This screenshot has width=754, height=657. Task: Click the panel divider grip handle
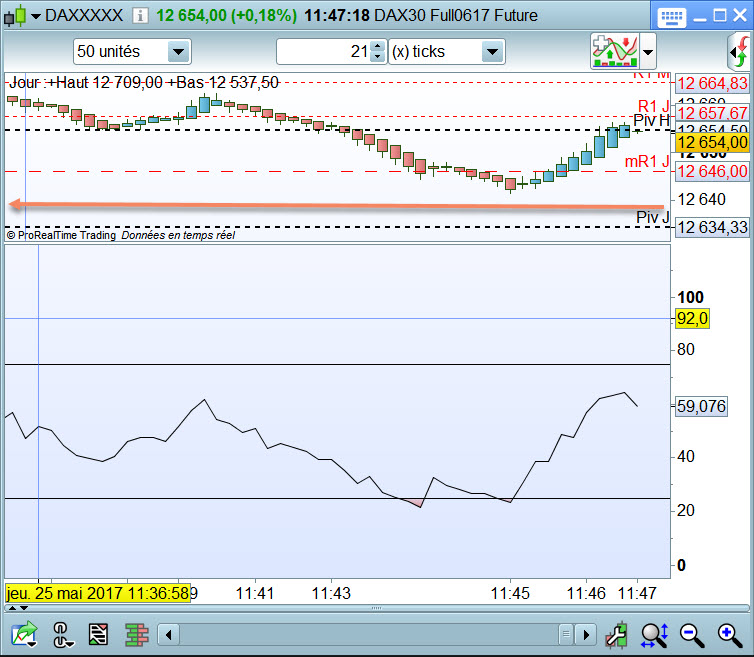(x=377, y=608)
